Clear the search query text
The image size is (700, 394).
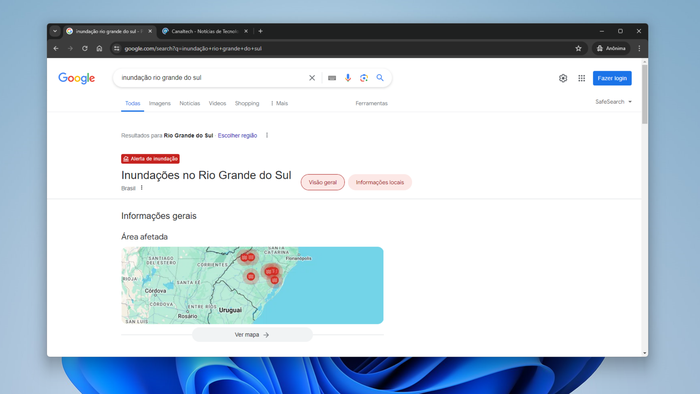(x=312, y=78)
